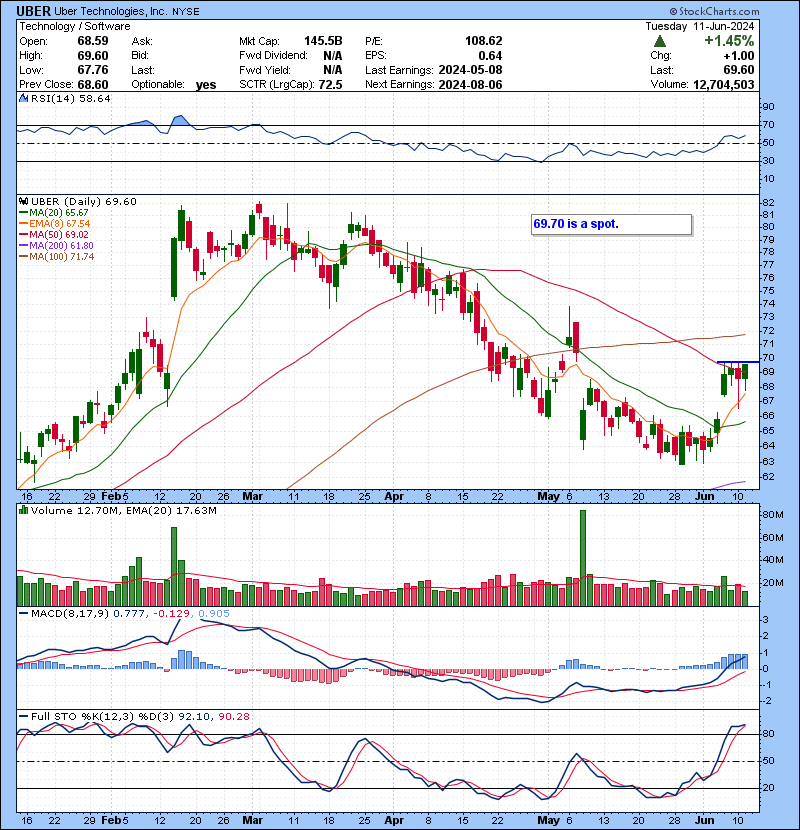The image size is (800, 830).
Task: Click the Volume value 12,704,503
Action: [x=723, y=85]
